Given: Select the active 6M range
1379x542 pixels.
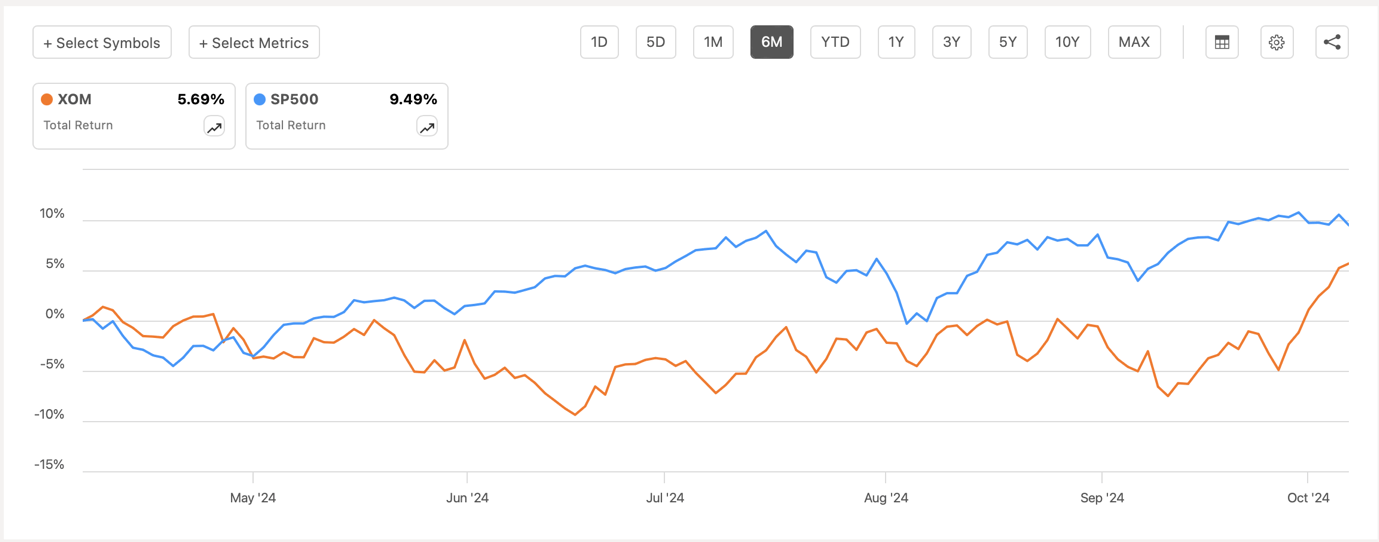Looking at the screenshot, I should click(771, 42).
